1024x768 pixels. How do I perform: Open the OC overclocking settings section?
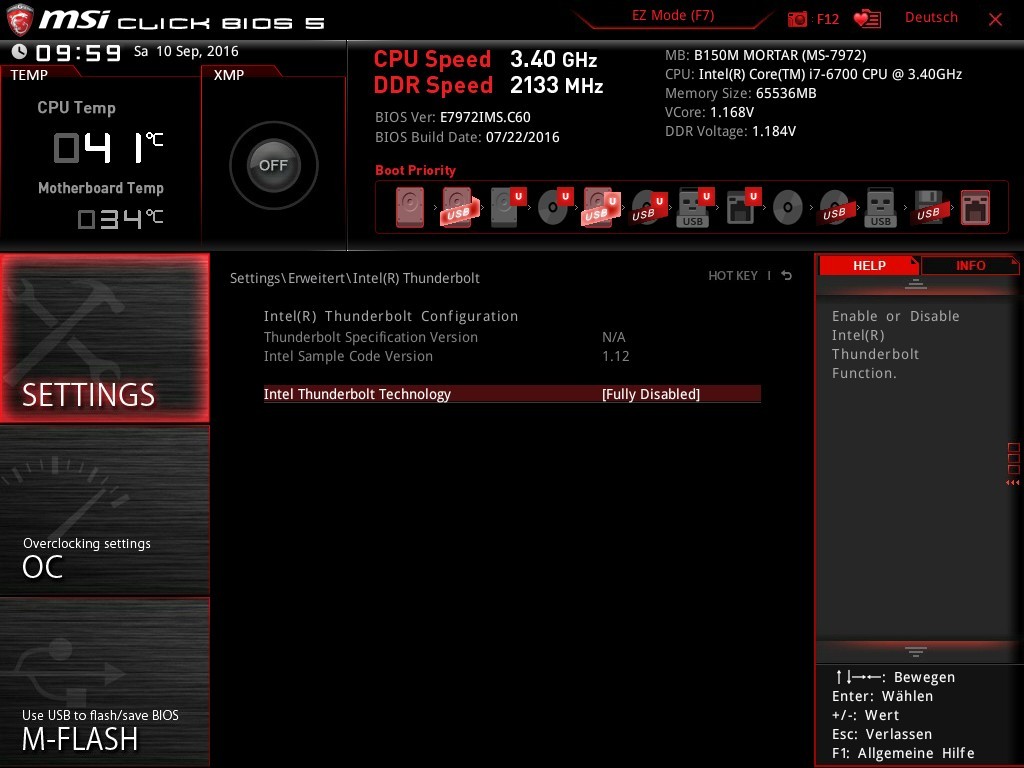104,511
